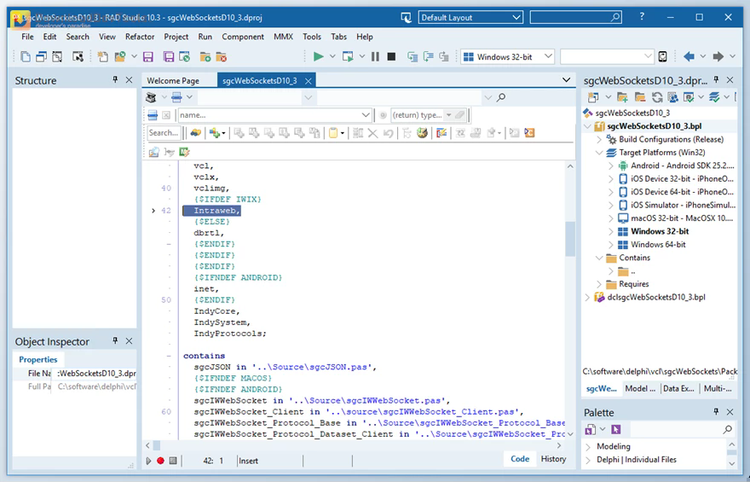Select Android - Android SDK platform item

coord(681,166)
